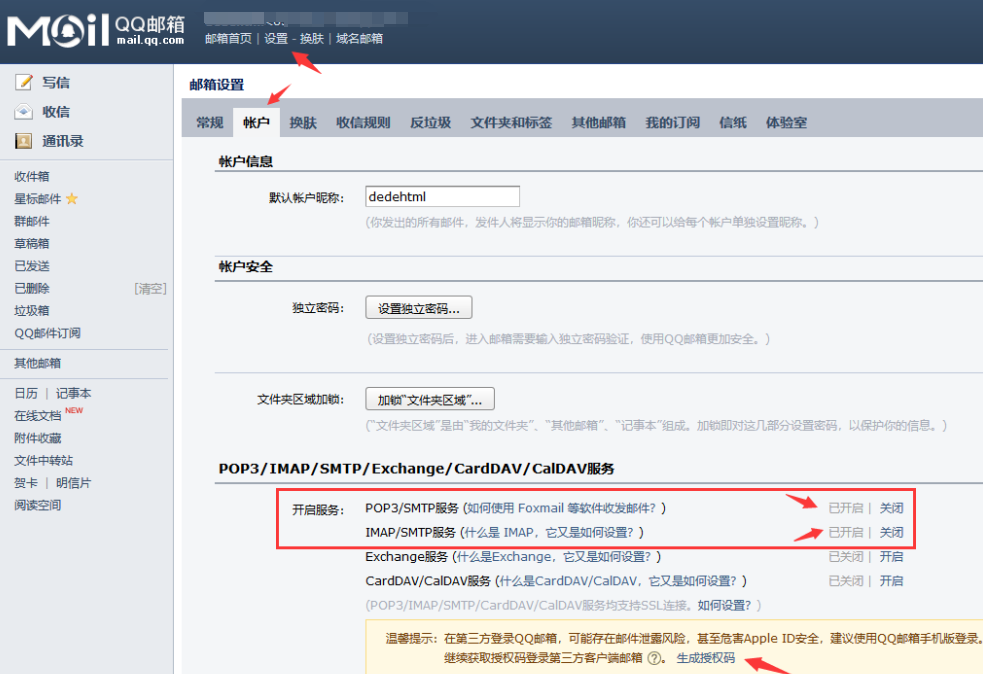The width and height of the screenshot is (983, 674).
Task: Open 其他邮箱 in the sidebar
Action: click(38, 363)
